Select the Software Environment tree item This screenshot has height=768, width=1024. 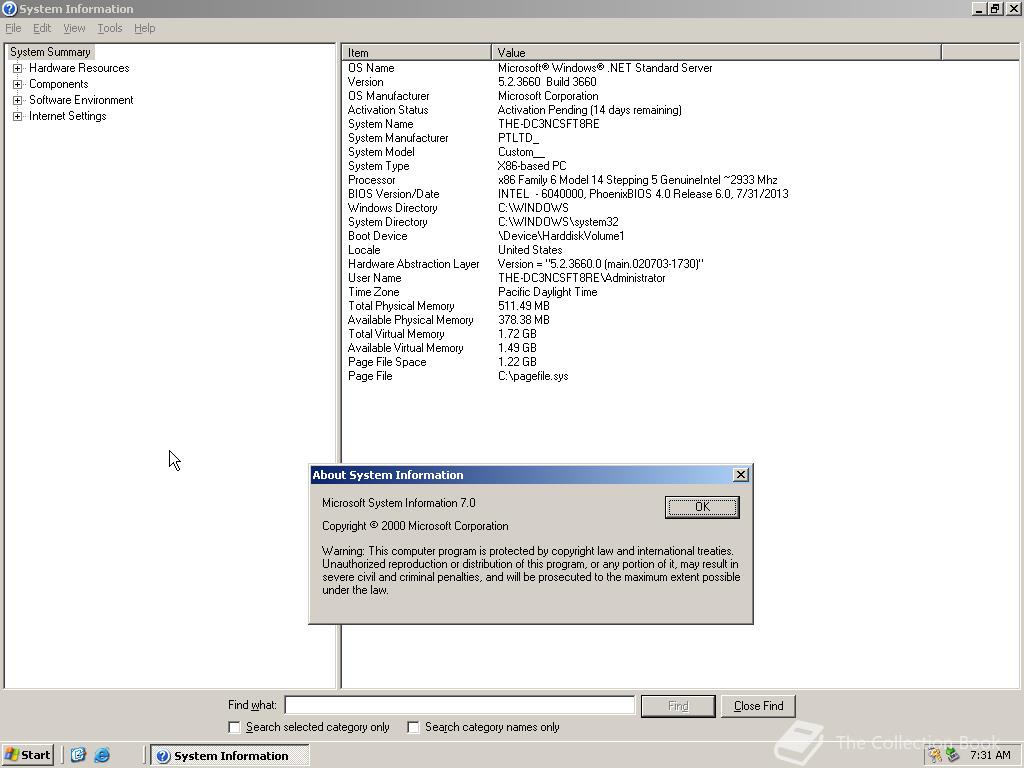pyautogui.click(x=81, y=100)
